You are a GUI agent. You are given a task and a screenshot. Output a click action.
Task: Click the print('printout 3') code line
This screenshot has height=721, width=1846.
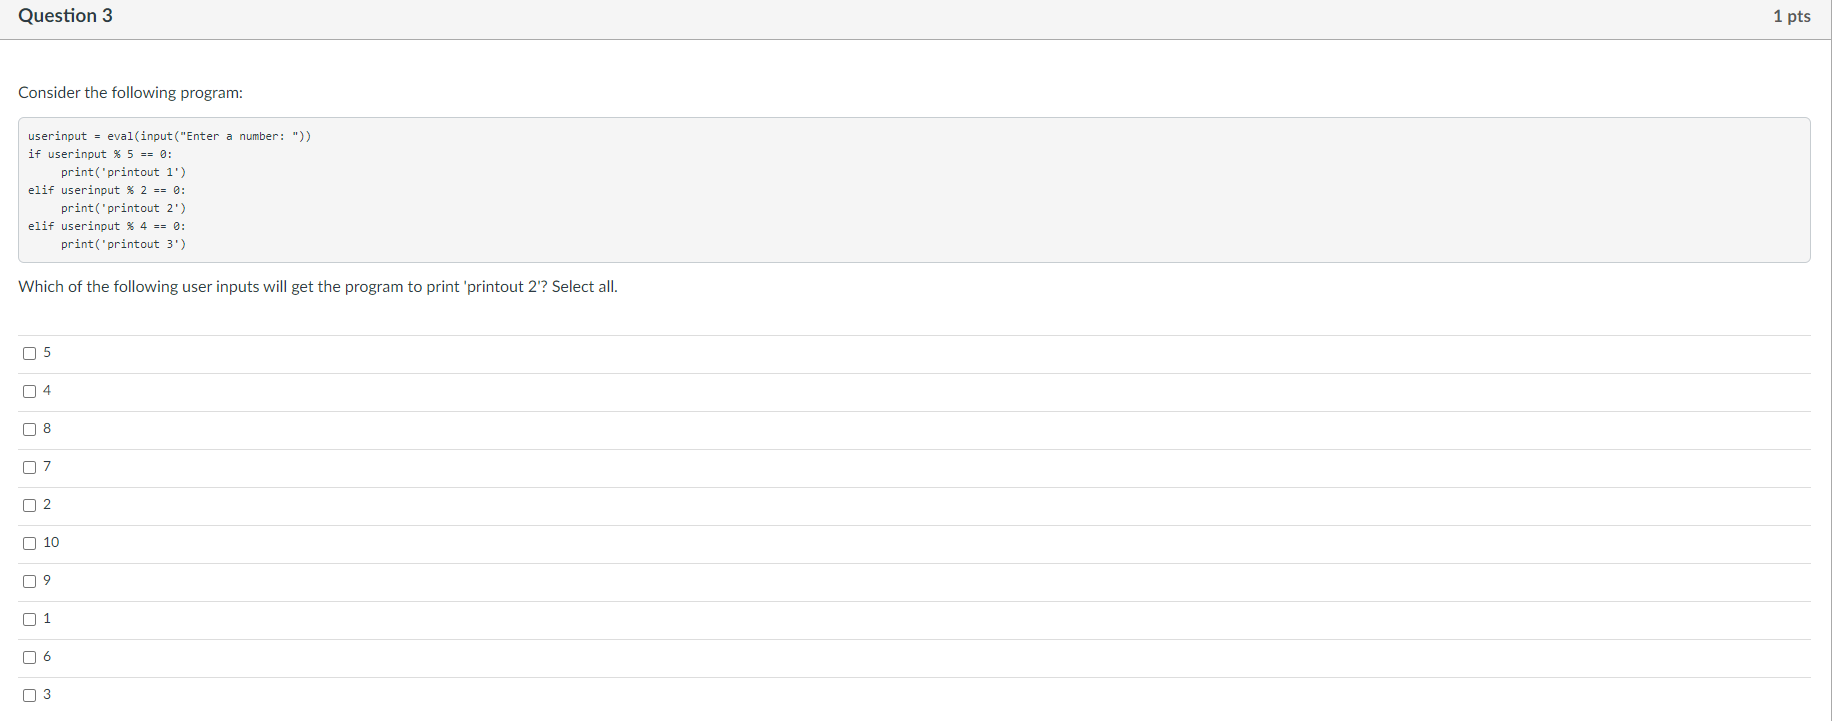123,244
